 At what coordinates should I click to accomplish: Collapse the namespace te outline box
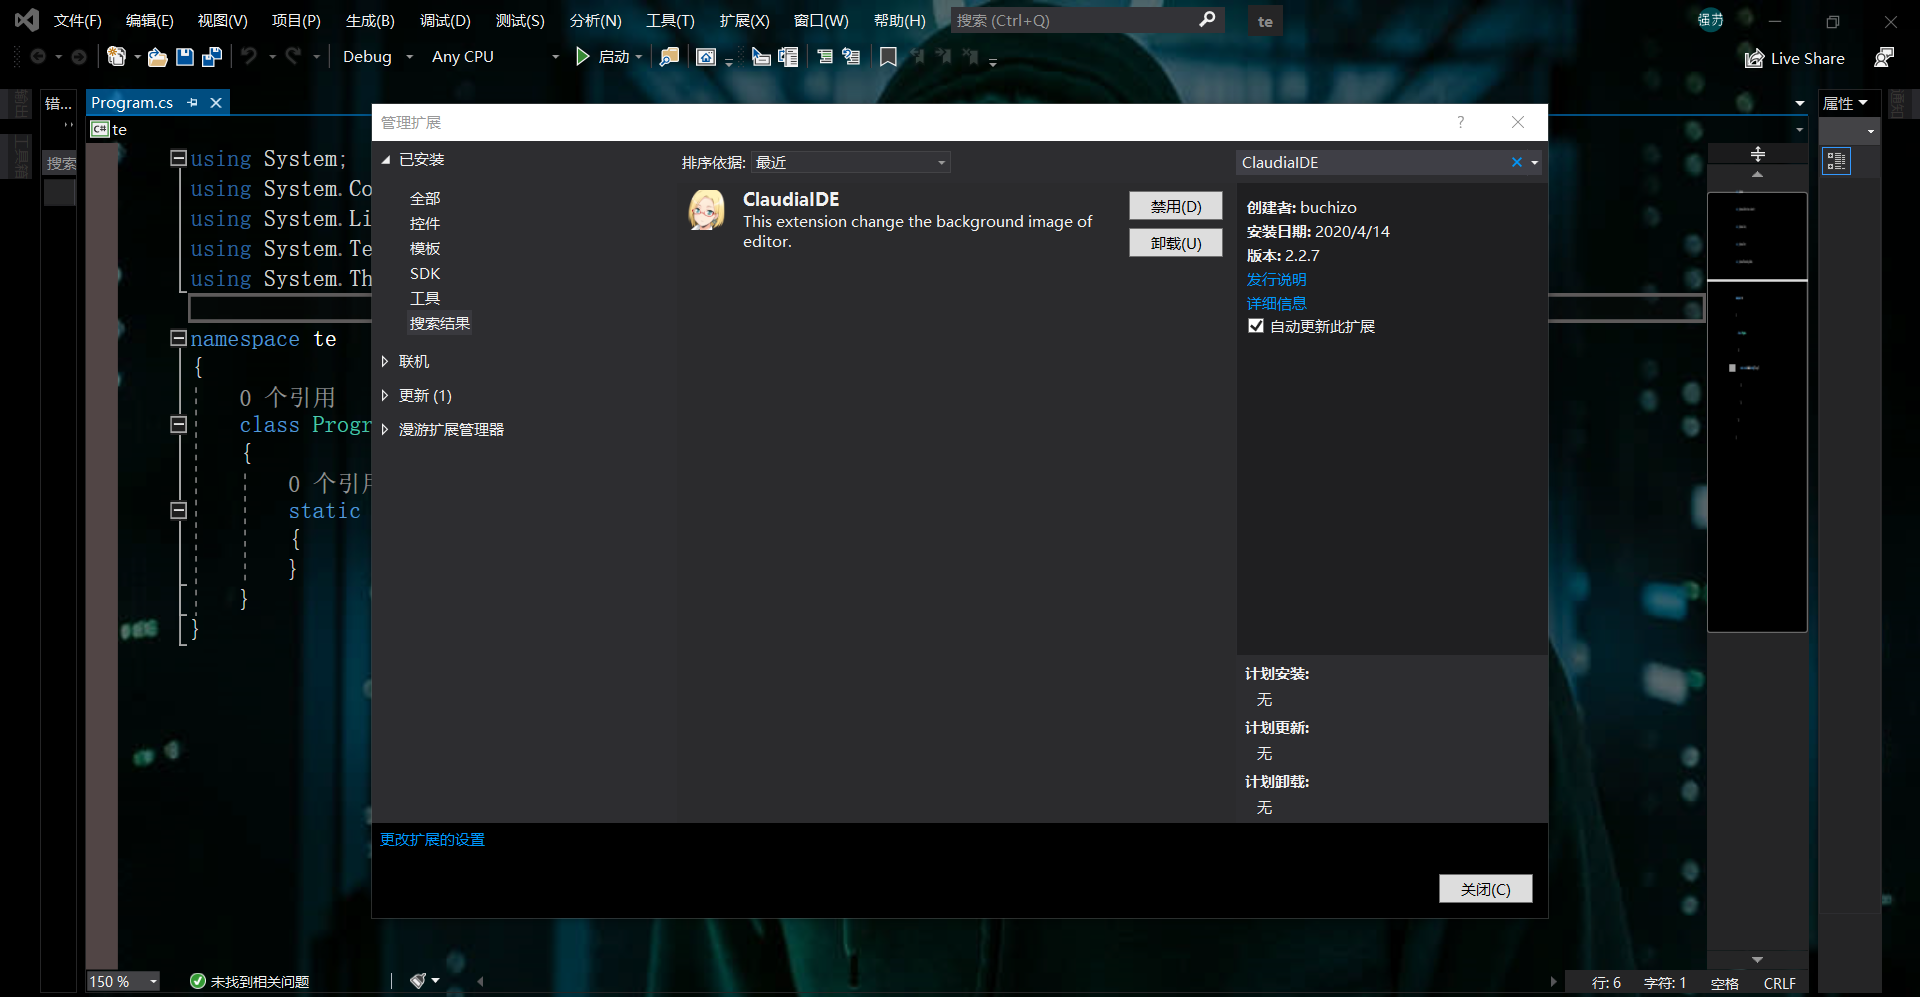(178, 338)
